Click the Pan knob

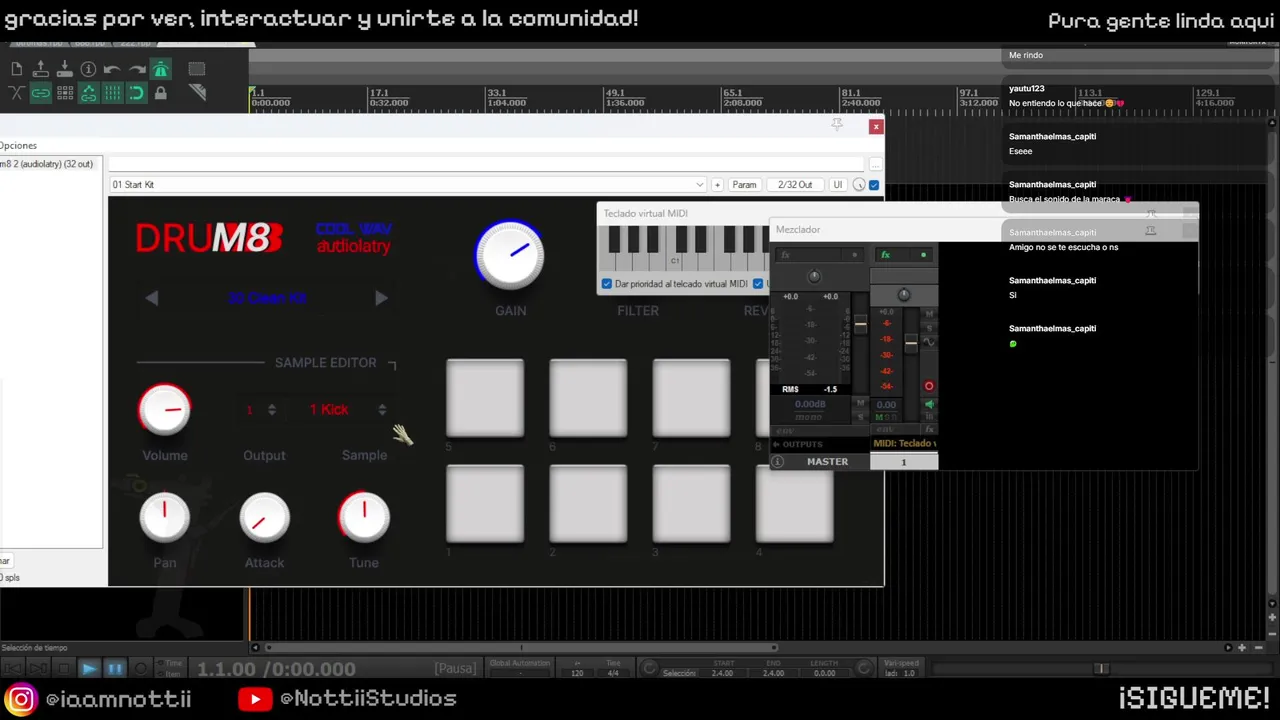[165, 517]
